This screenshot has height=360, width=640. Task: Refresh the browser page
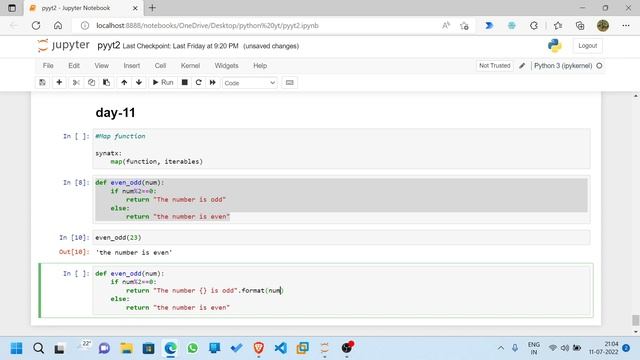[x=36, y=26]
